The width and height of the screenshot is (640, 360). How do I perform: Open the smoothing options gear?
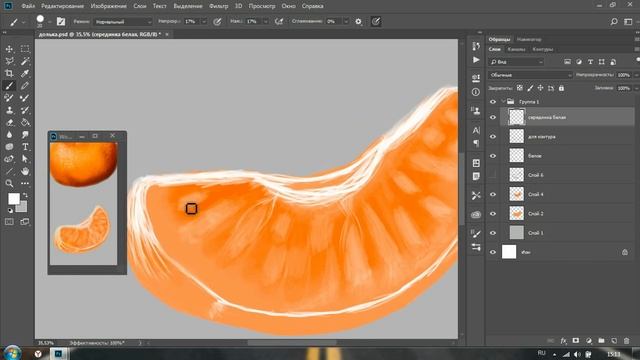[x=358, y=22]
